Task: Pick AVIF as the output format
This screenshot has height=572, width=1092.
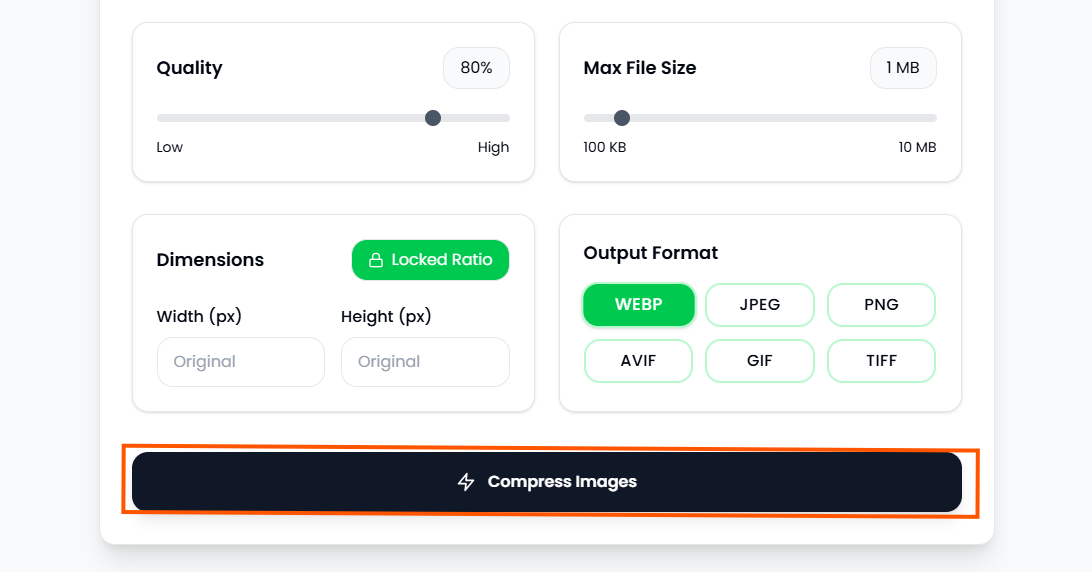Action: pos(638,361)
